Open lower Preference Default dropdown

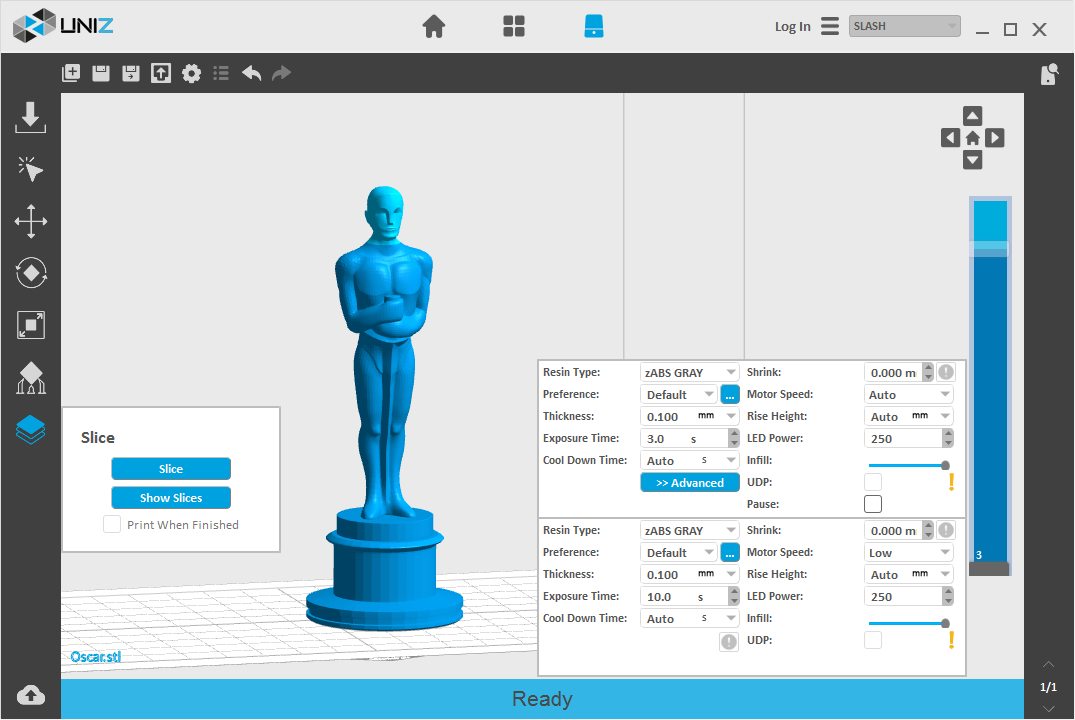point(679,553)
